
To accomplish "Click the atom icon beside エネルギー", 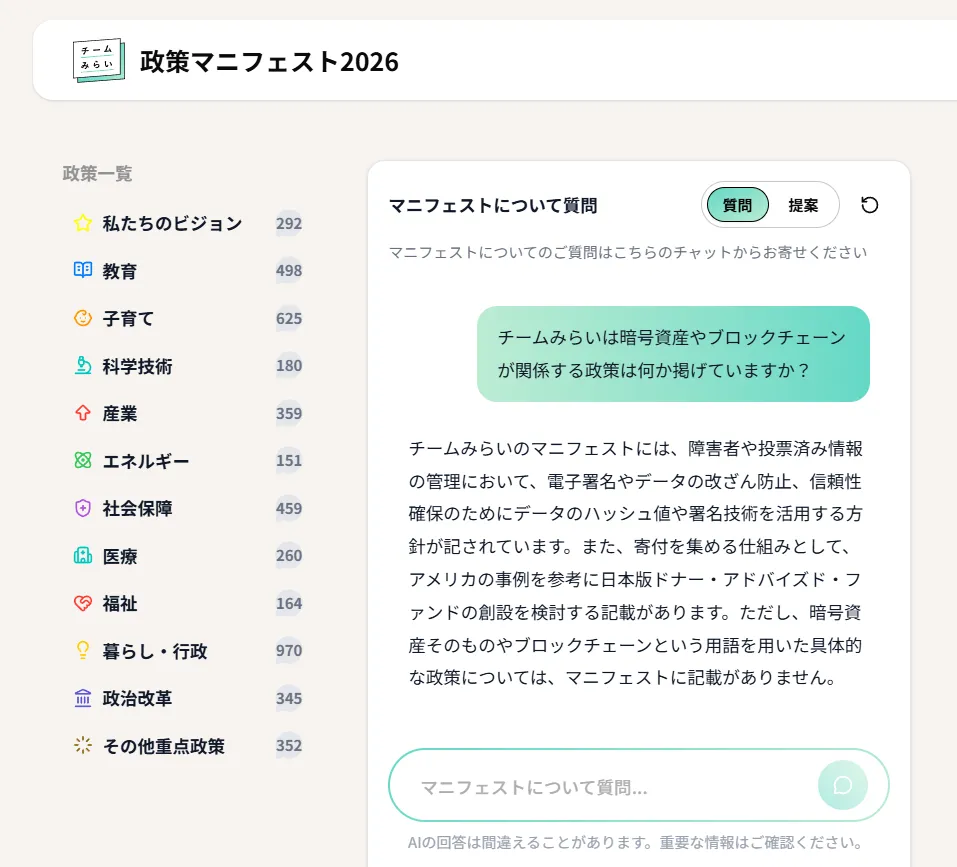I will (x=83, y=461).
